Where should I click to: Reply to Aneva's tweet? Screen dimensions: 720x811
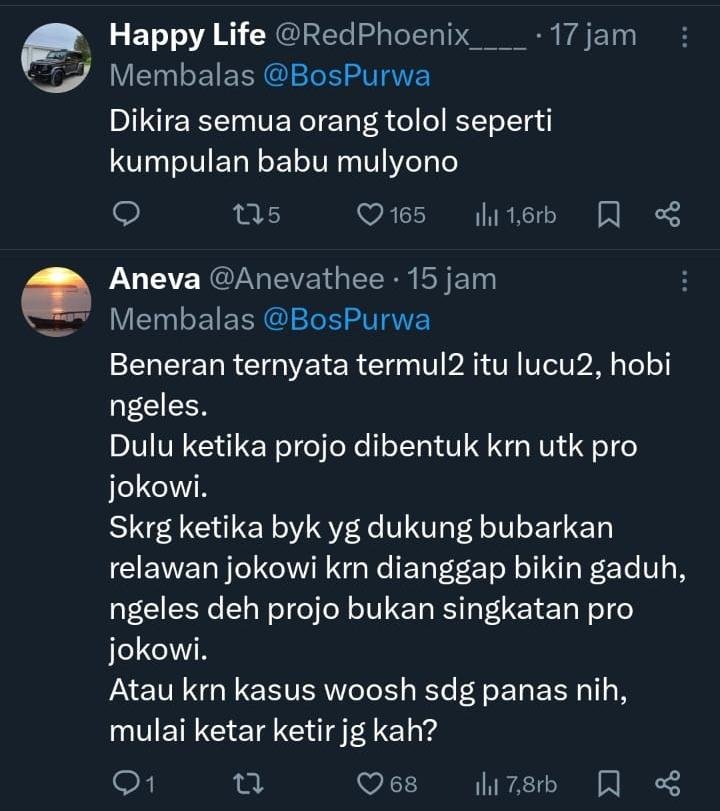coord(126,783)
